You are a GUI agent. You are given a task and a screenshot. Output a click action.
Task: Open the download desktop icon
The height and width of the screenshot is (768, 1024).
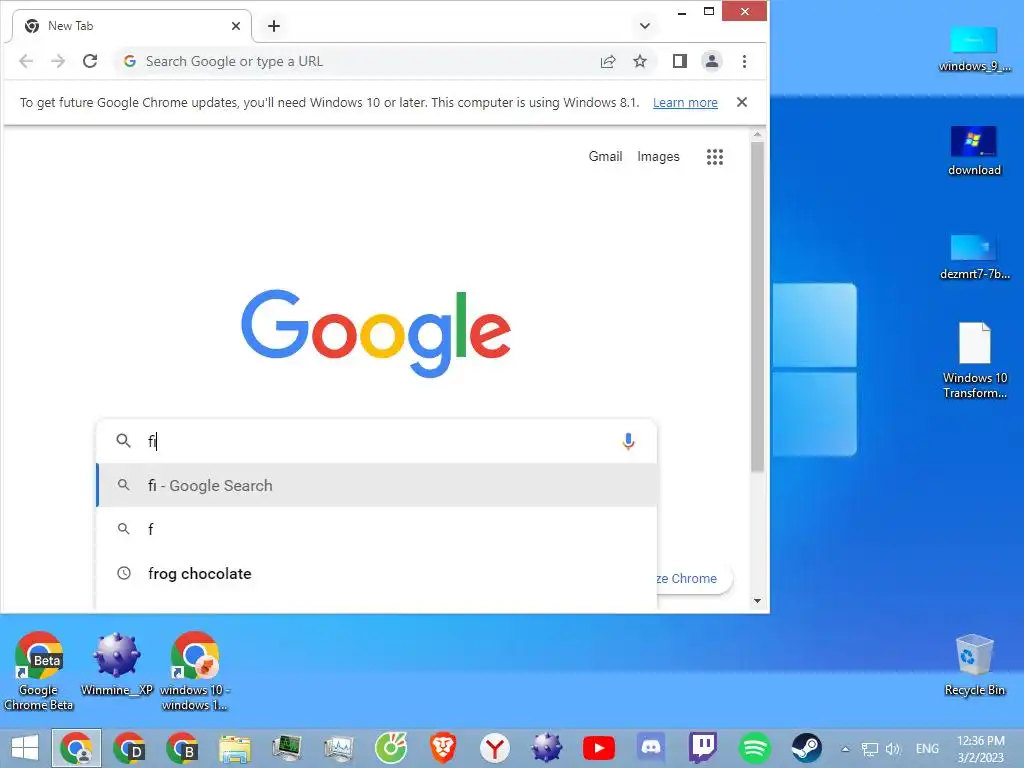(974, 151)
